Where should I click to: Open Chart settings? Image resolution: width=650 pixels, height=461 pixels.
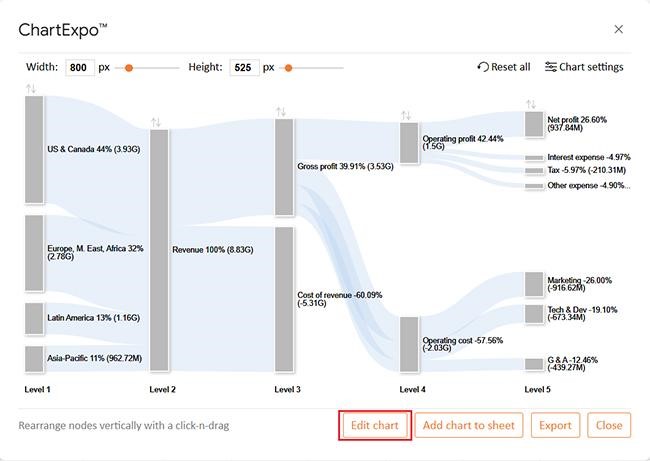pyautogui.click(x=584, y=67)
